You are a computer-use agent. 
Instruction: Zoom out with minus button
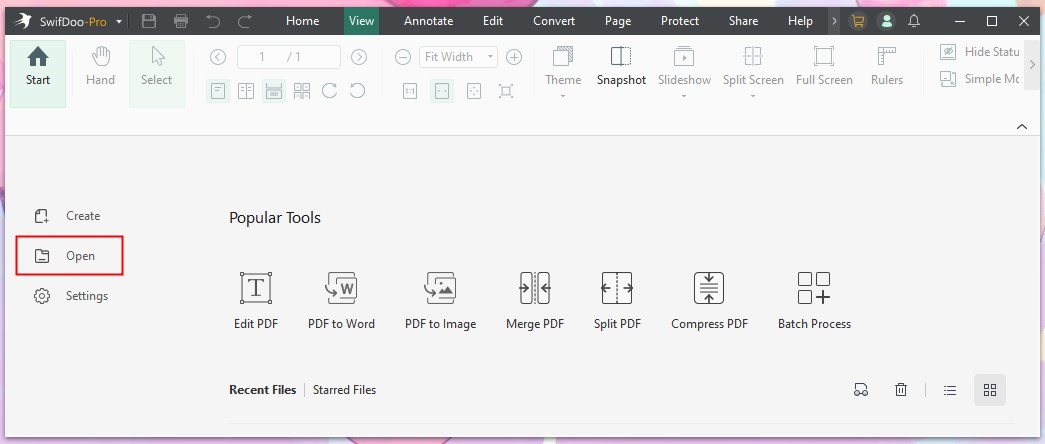pyautogui.click(x=403, y=57)
